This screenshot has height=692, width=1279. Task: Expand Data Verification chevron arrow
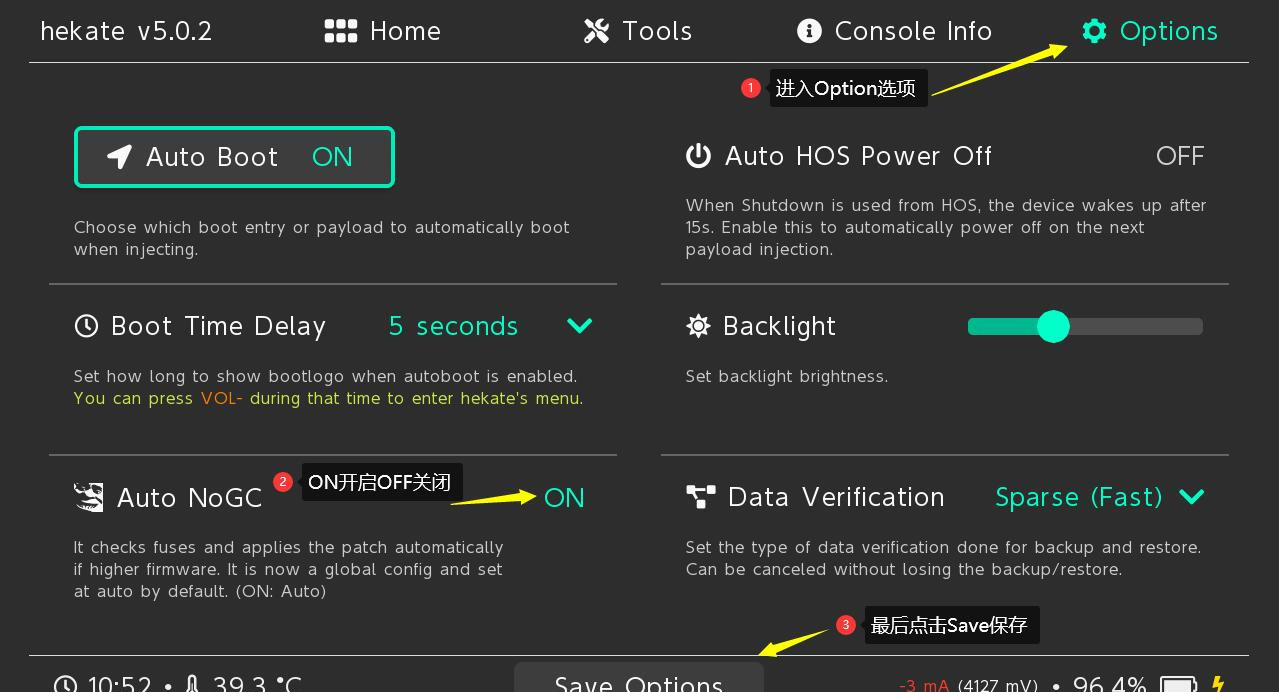[x=1192, y=497]
